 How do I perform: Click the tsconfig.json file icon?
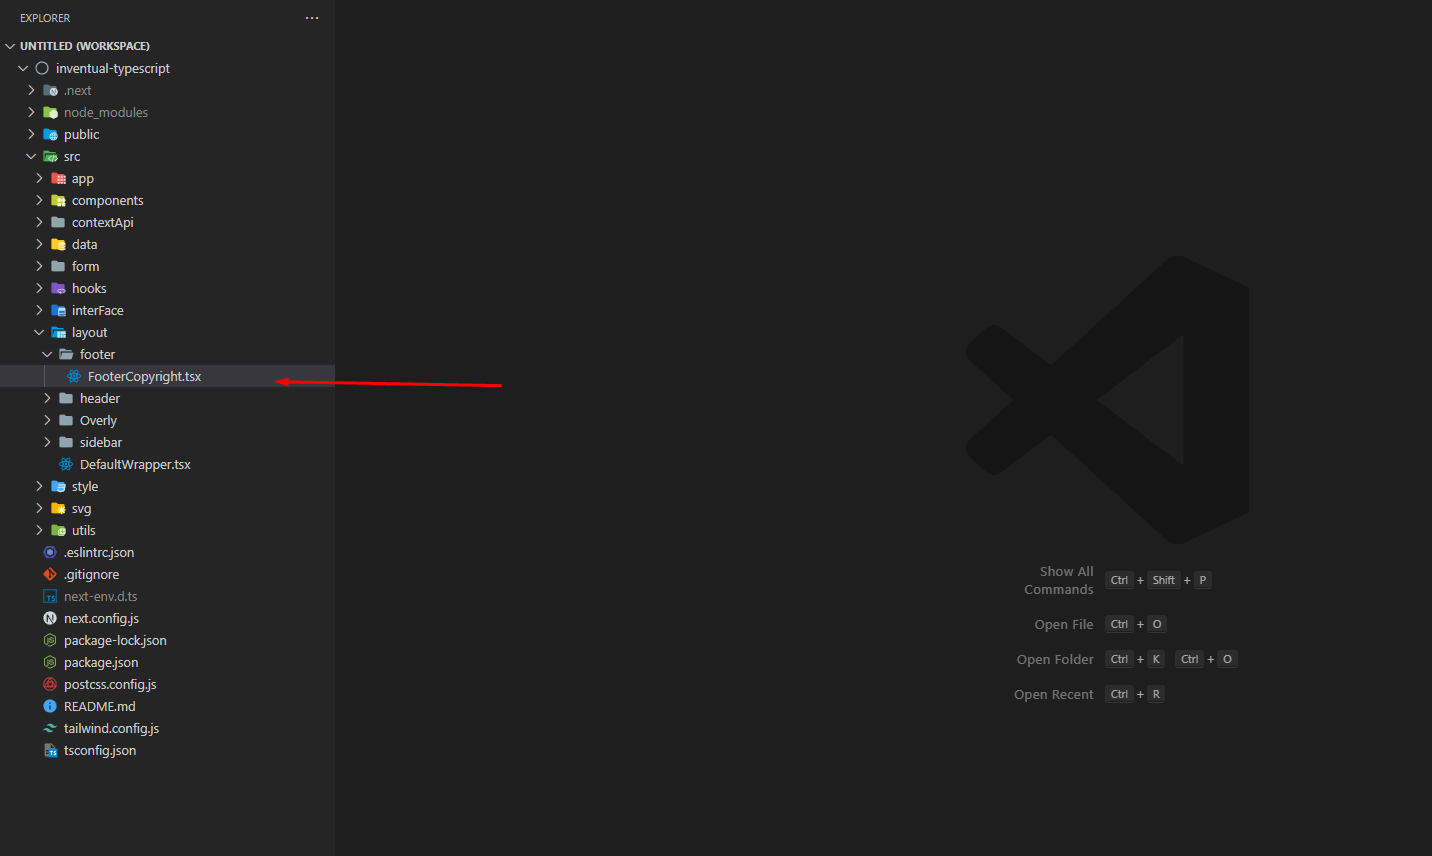coord(50,750)
